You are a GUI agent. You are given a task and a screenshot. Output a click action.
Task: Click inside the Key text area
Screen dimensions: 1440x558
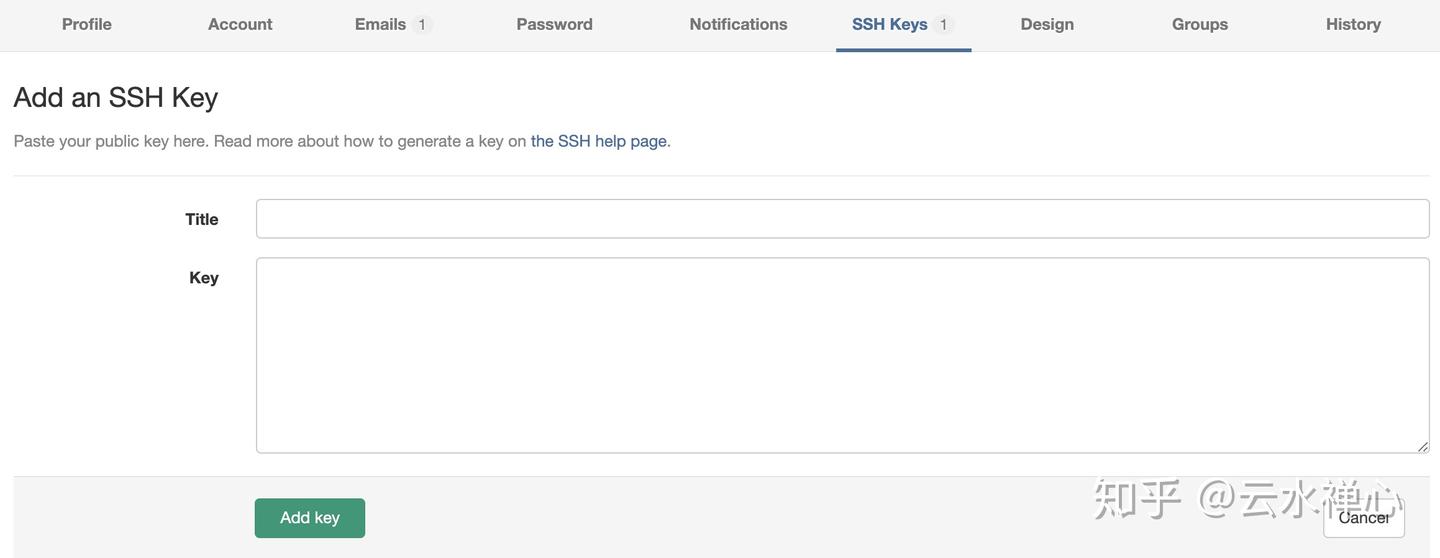(843, 355)
